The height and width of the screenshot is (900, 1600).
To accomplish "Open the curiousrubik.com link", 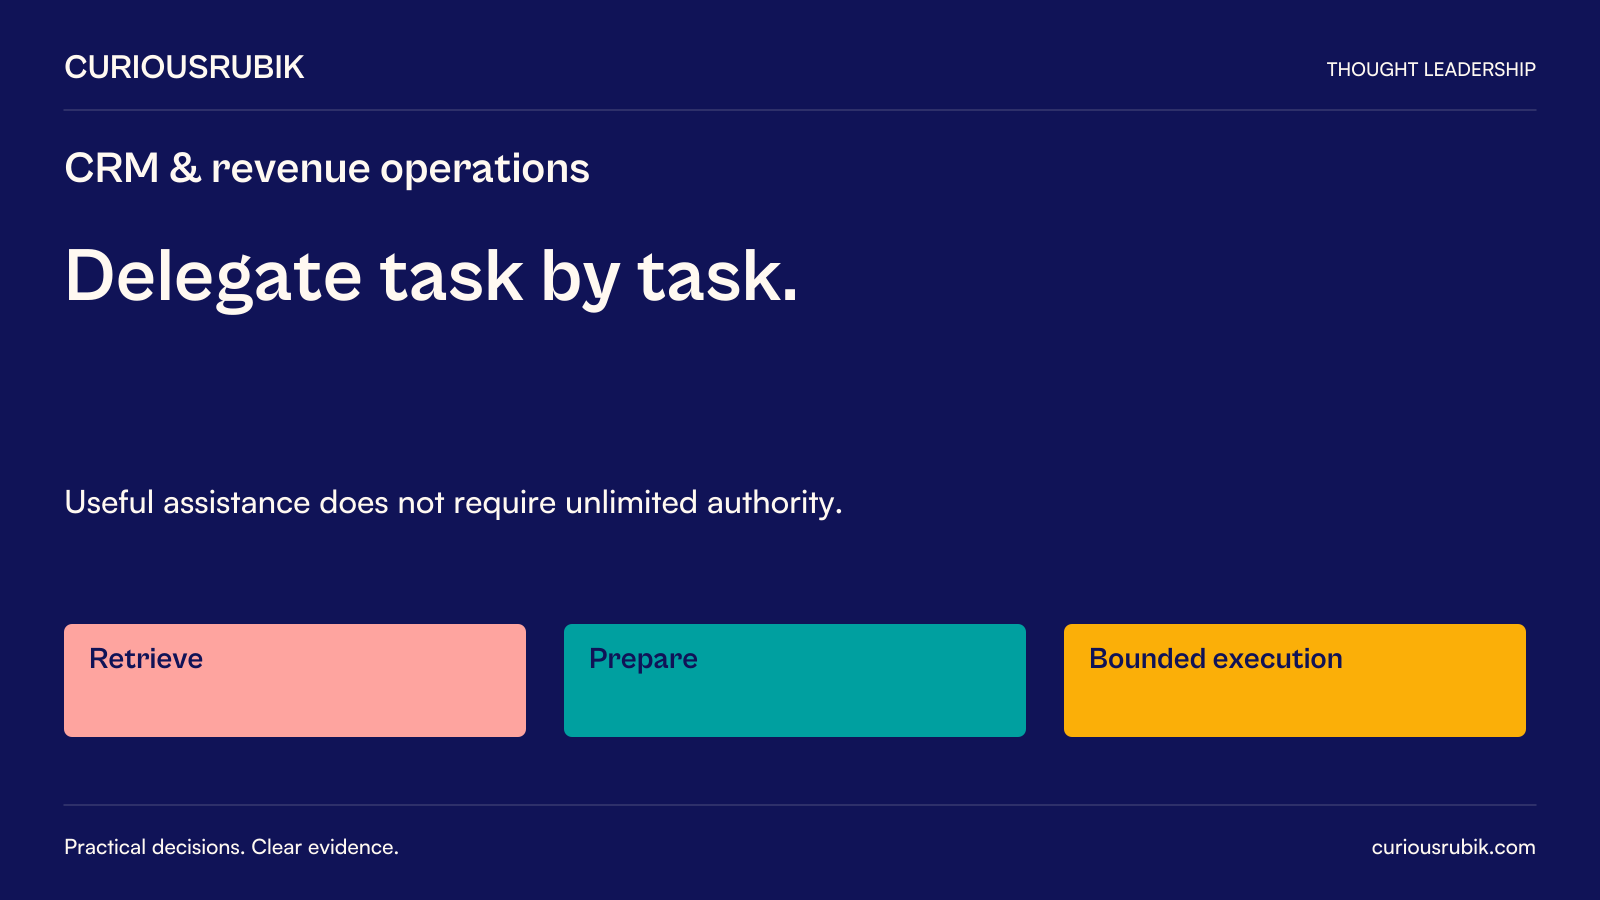I will [1453, 847].
